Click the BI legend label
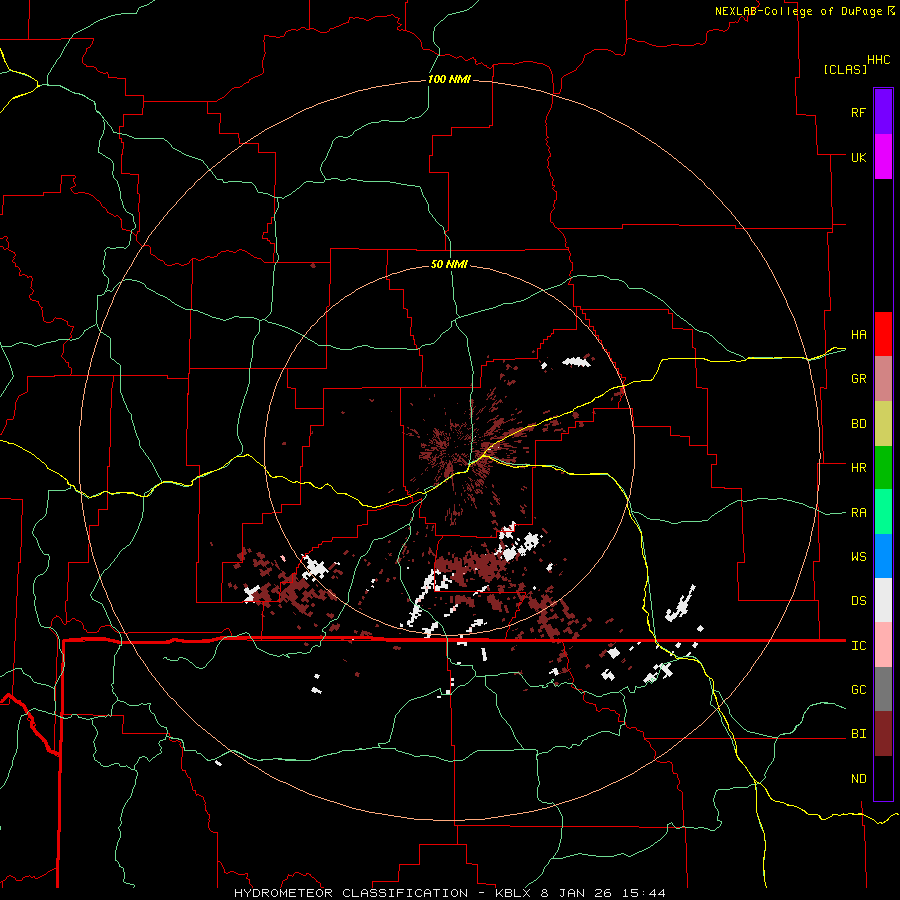900x900 pixels. 858,734
